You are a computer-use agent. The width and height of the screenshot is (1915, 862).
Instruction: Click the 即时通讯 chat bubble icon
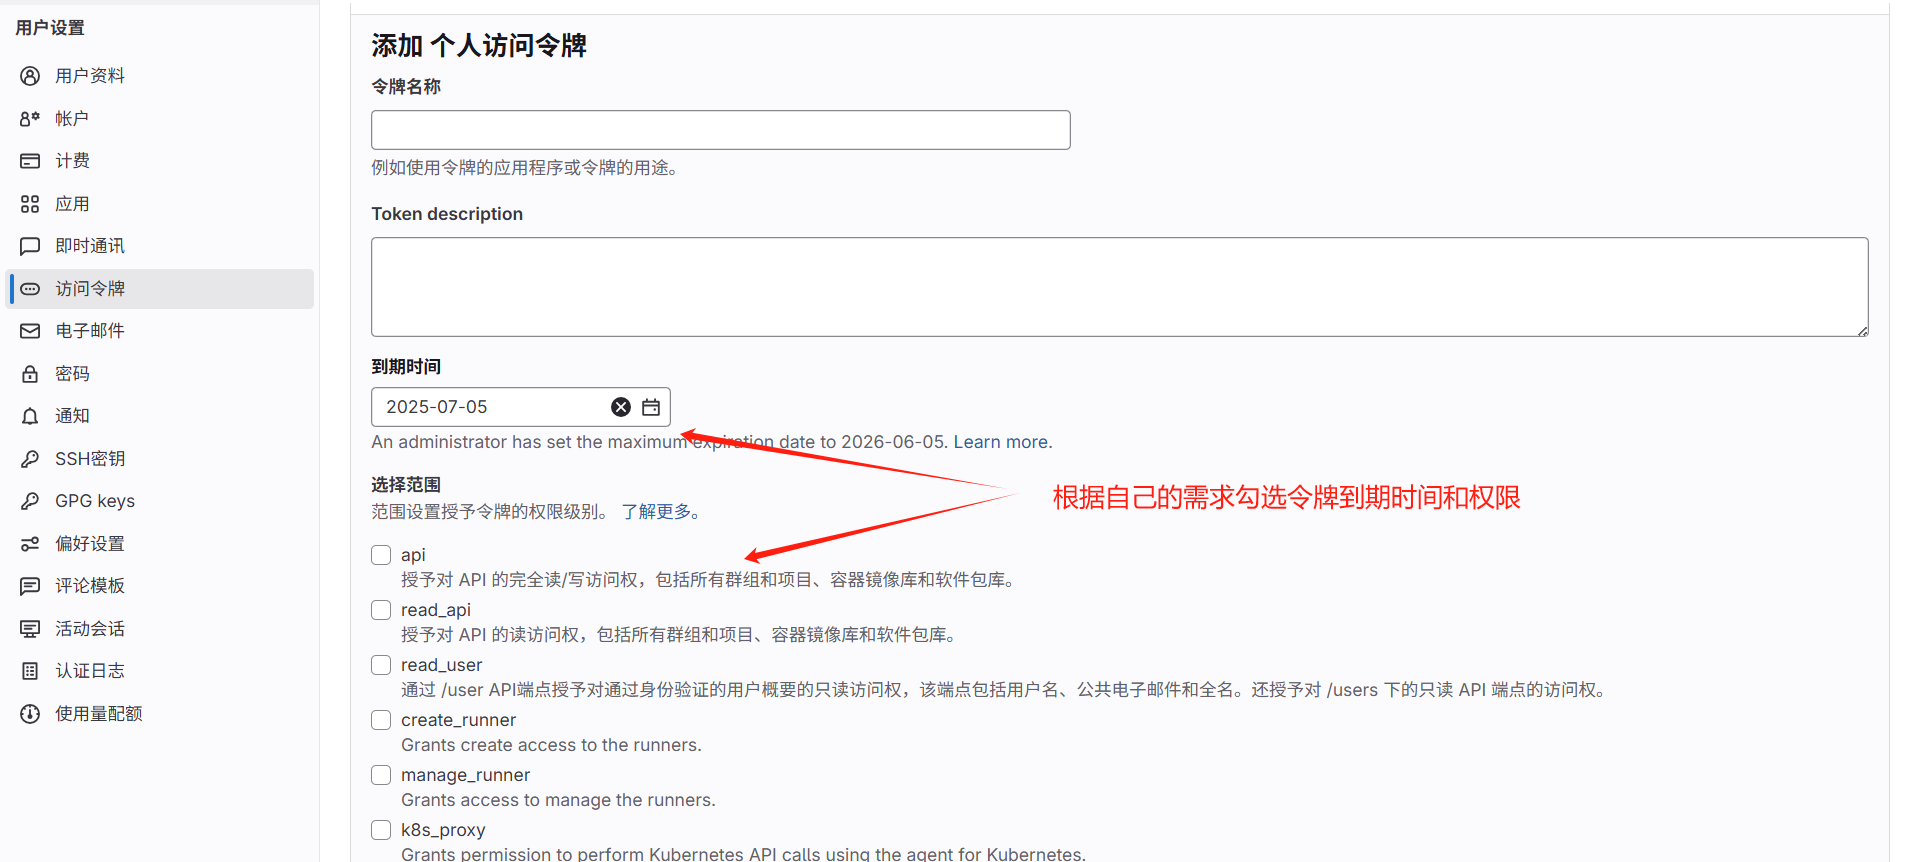30,246
